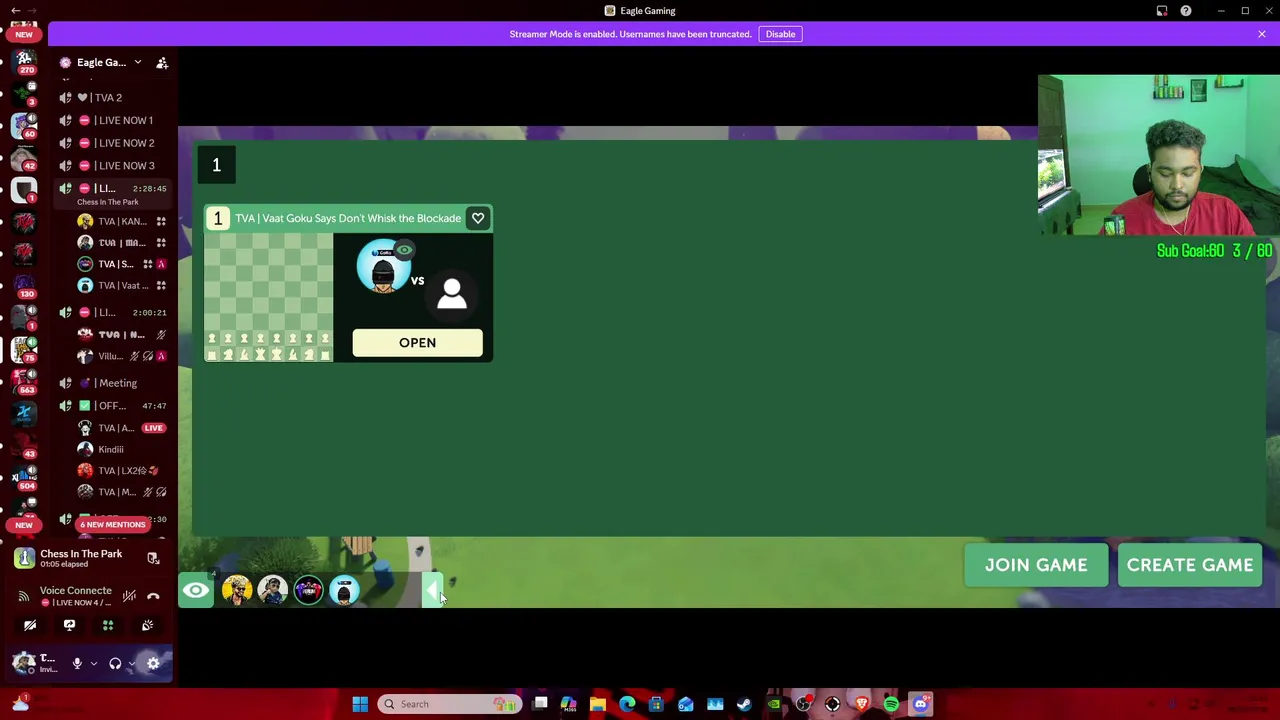Open Brave browser from the taskbar

pos(862,704)
